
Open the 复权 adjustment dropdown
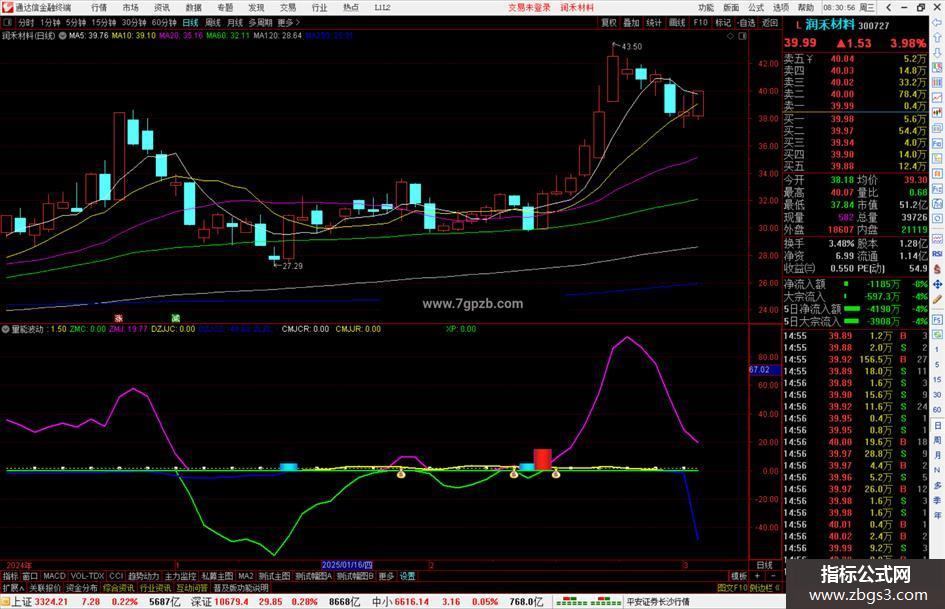pos(609,22)
